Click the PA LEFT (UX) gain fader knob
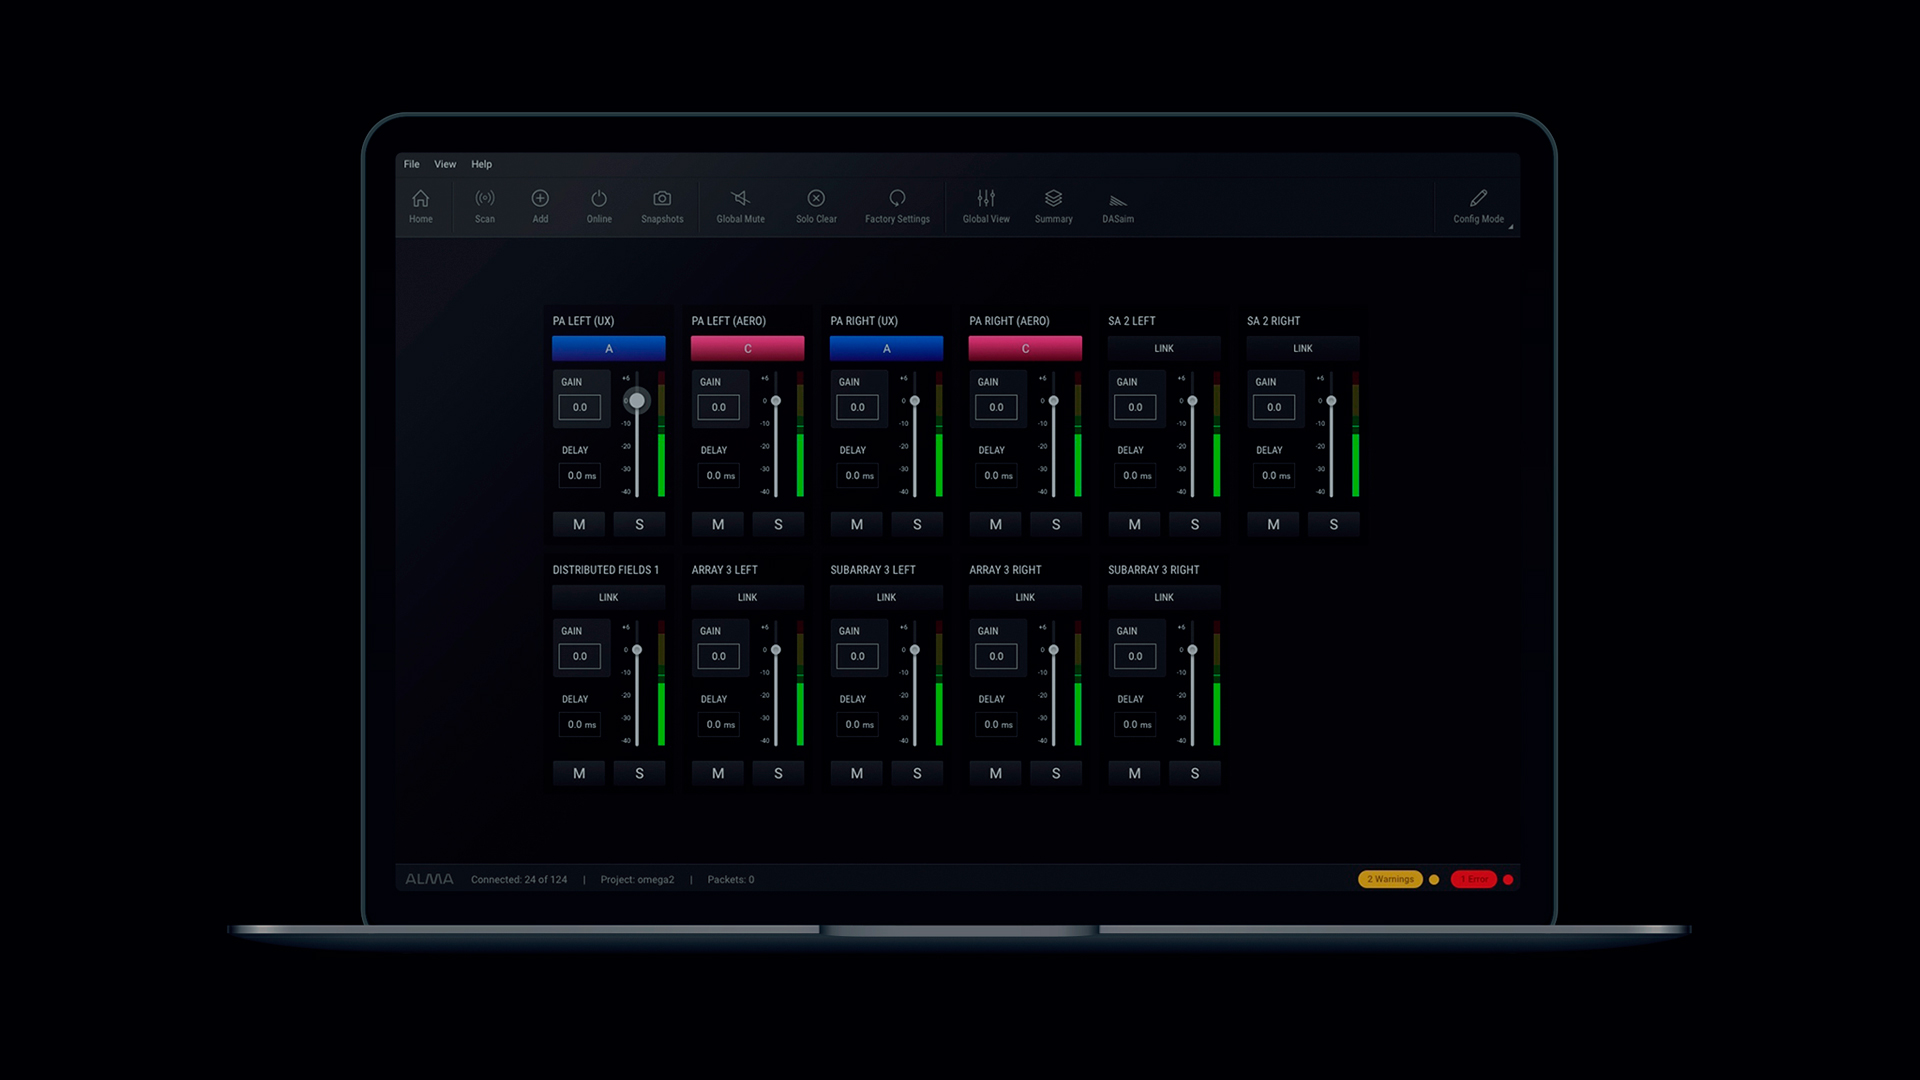The height and width of the screenshot is (1080, 1920). [637, 401]
